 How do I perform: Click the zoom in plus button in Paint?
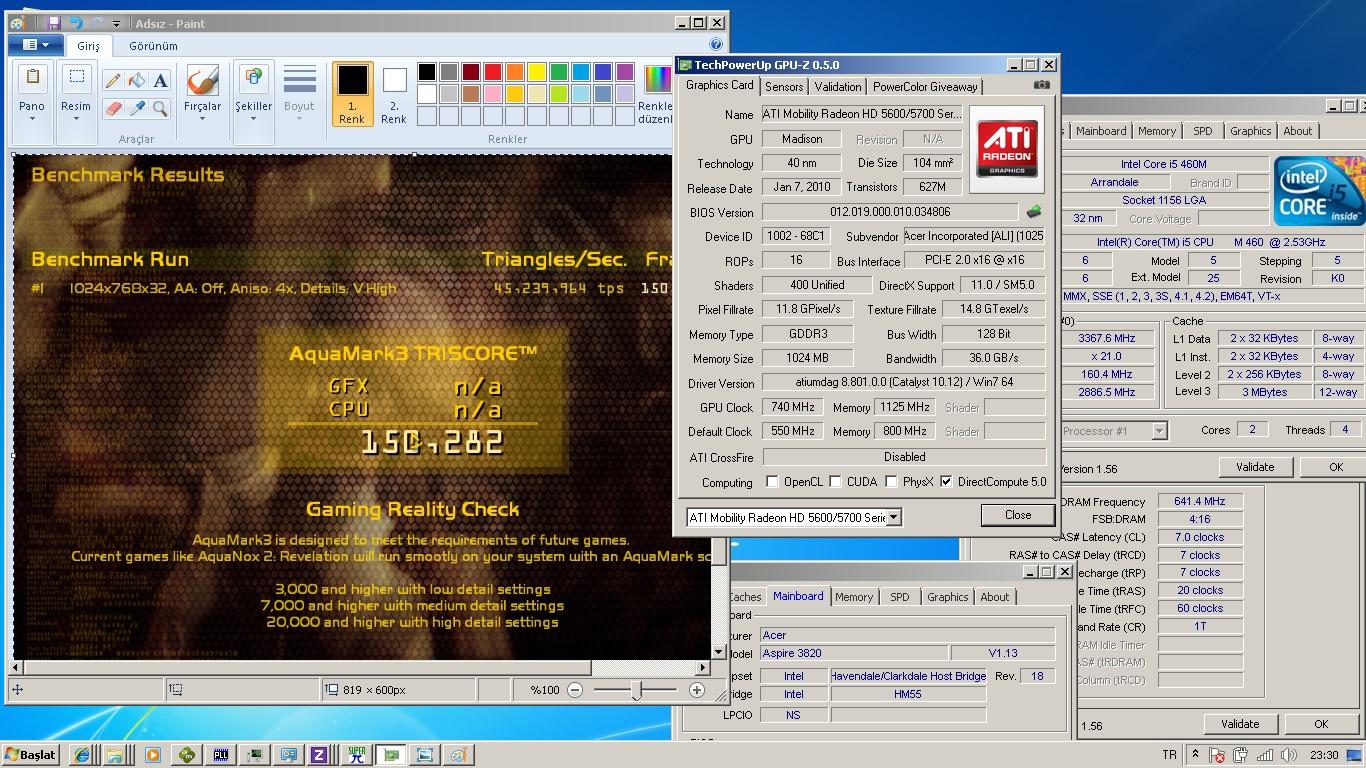click(x=697, y=690)
